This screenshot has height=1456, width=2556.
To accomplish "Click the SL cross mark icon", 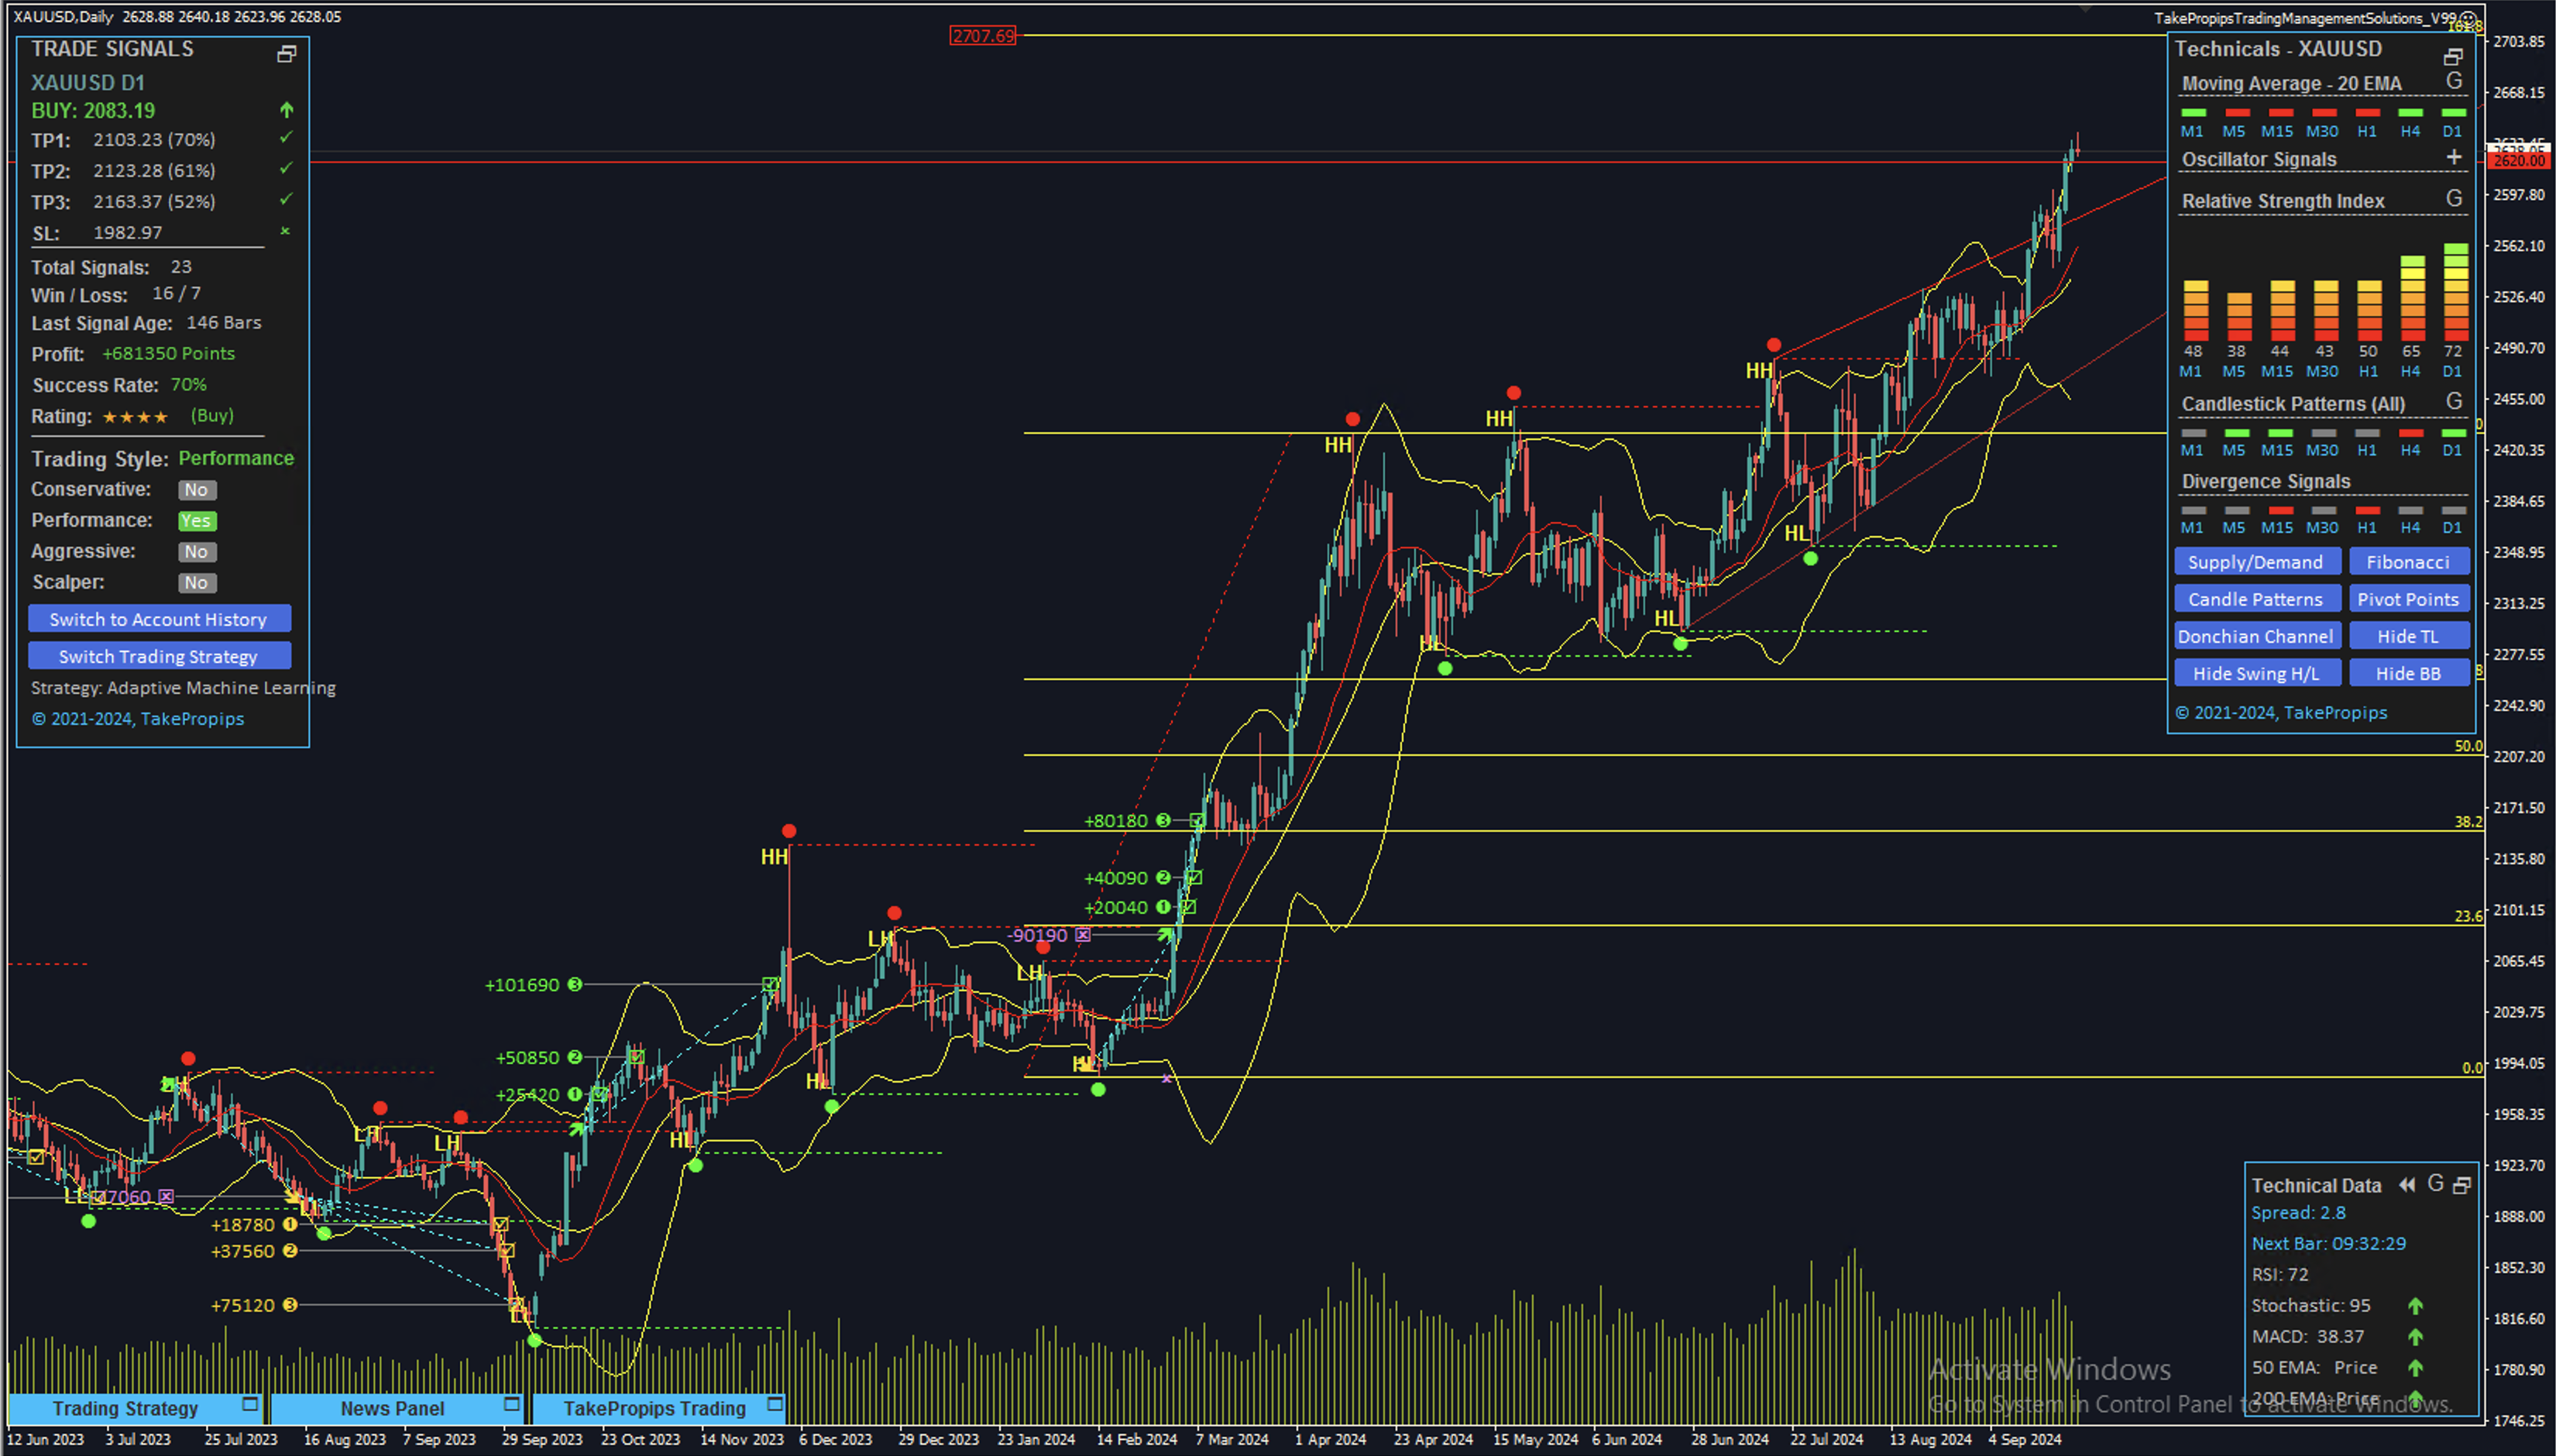I will [285, 231].
